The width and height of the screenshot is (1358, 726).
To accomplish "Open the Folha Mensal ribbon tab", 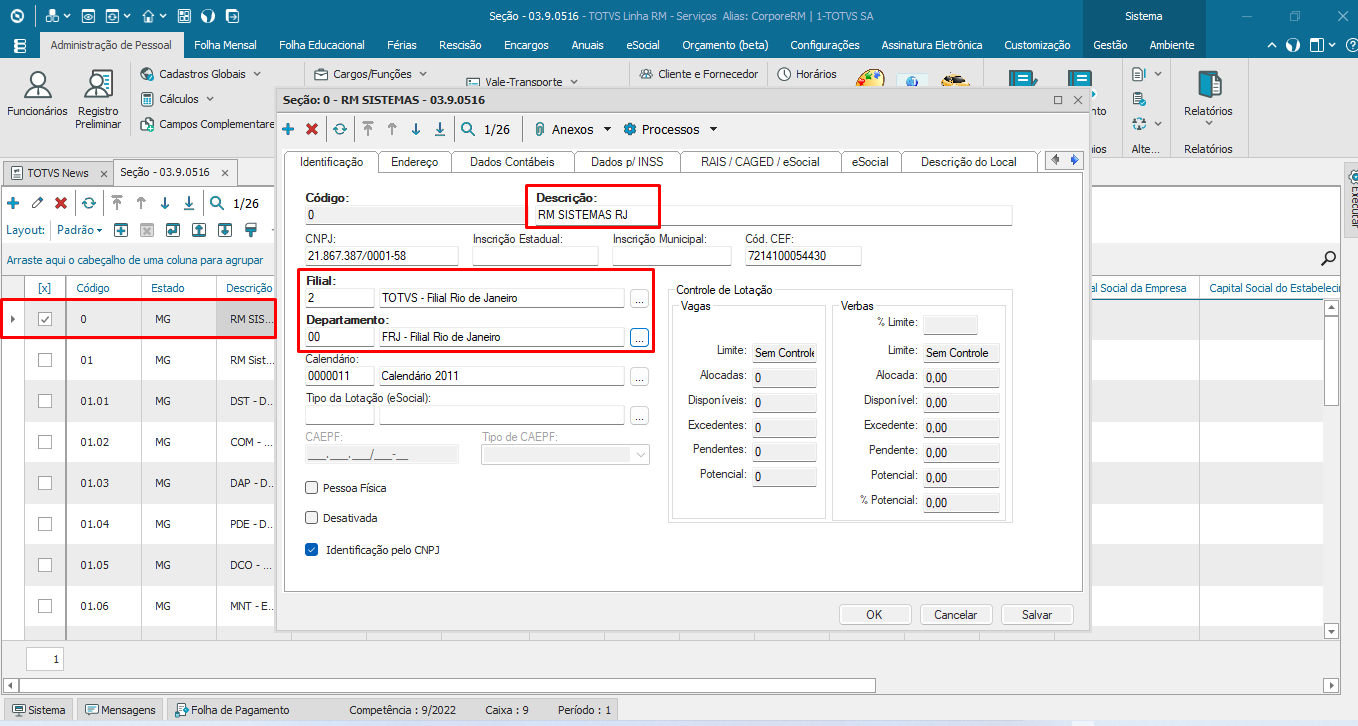I will 225,45.
